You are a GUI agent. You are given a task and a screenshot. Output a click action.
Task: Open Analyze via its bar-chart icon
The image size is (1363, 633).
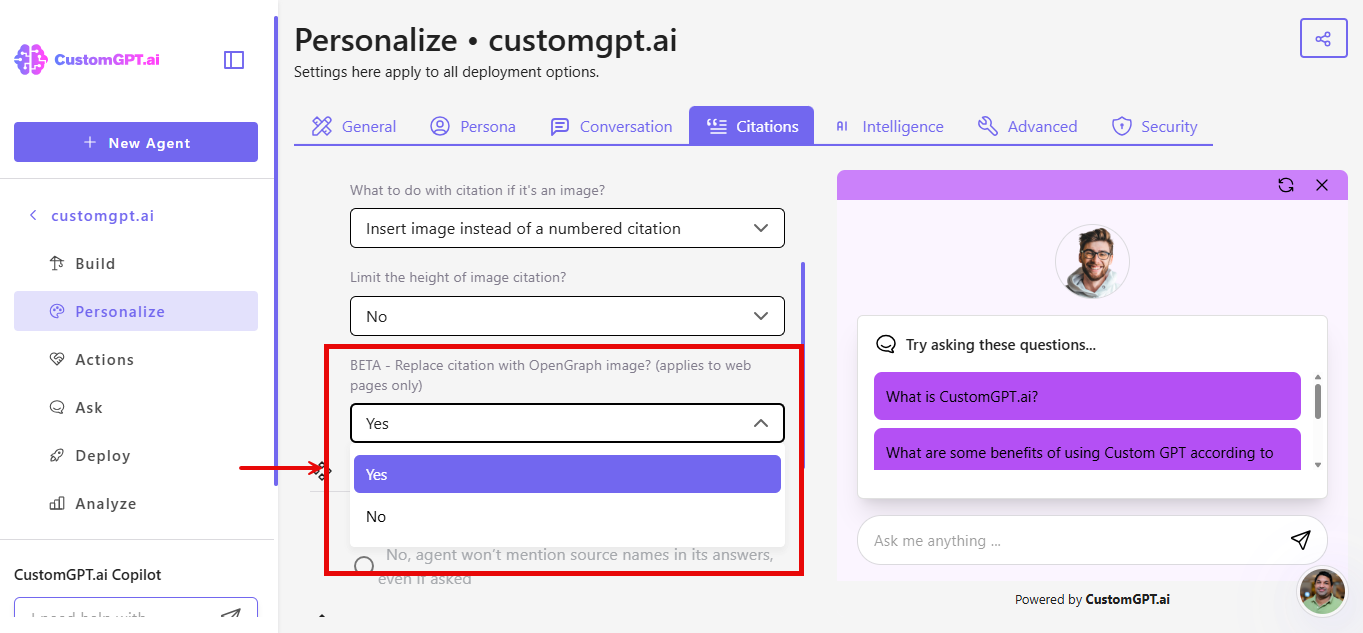click(59, 503)
